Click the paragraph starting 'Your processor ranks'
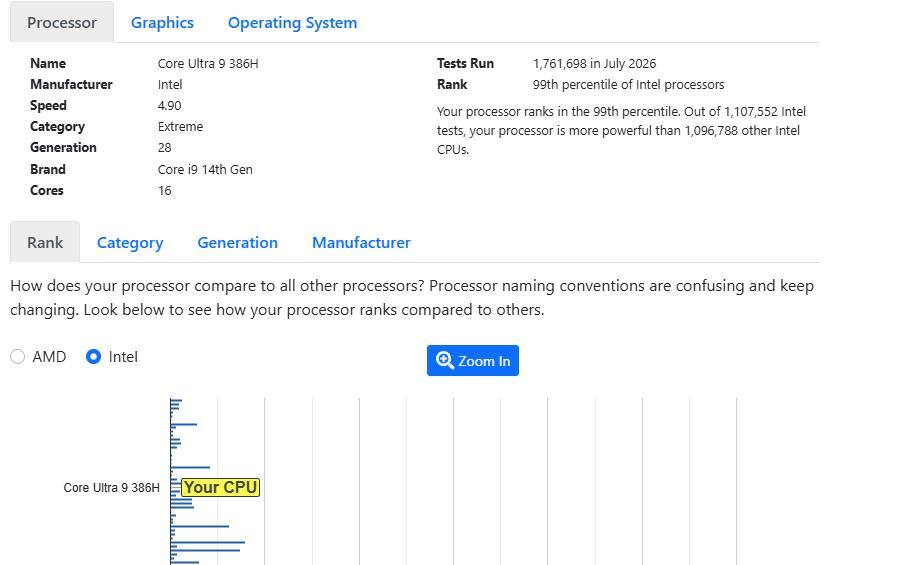Image resolution: width=904 pixels, height=565 pixels. 622,130
